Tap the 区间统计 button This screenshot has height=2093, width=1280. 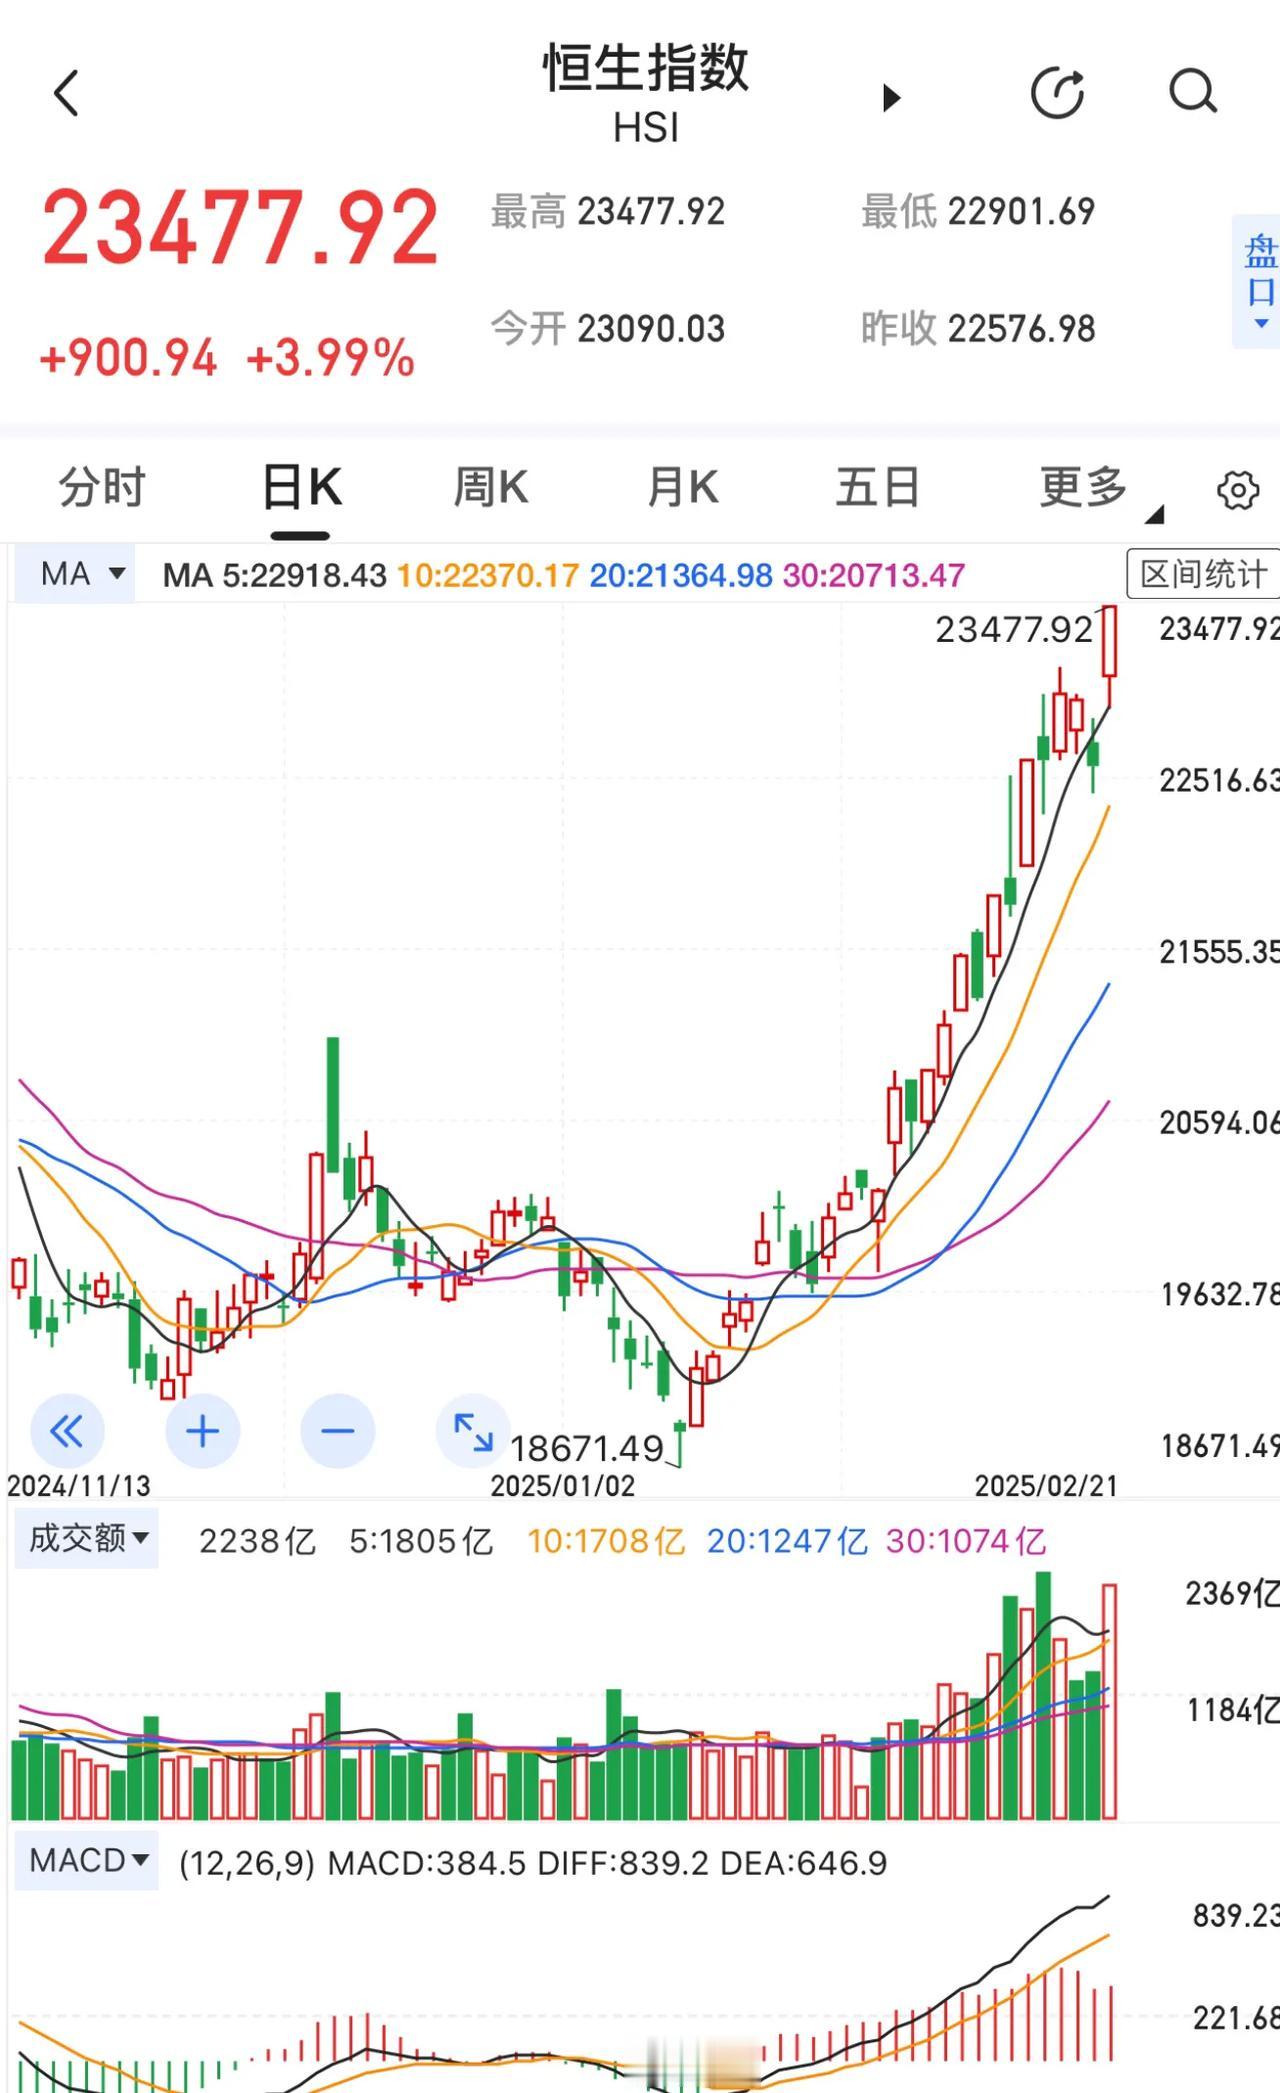pyautogui.click(x=1203, y=574)
